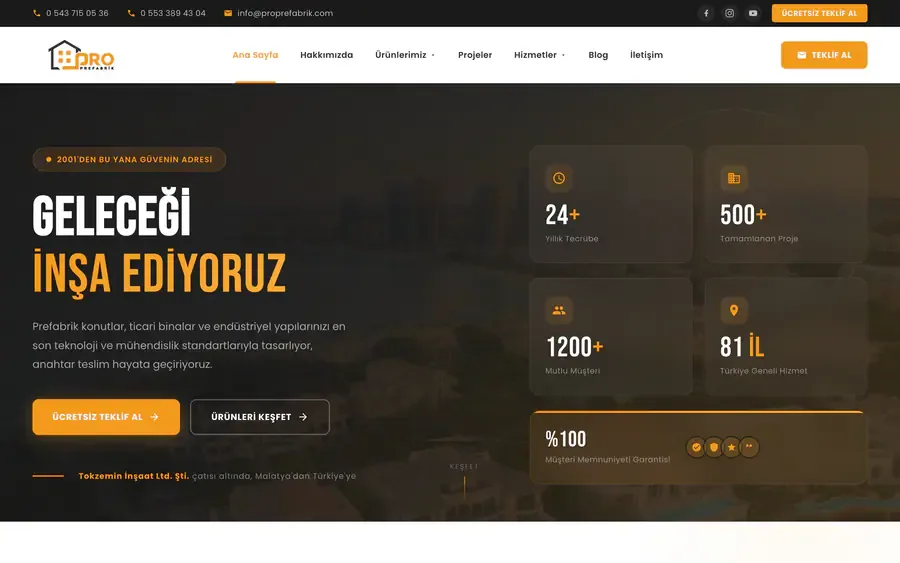This screenshot has width=900, height=563.
Task: Open the Facebook social icon
Action: pyautogui.click(x=706, y=13)
